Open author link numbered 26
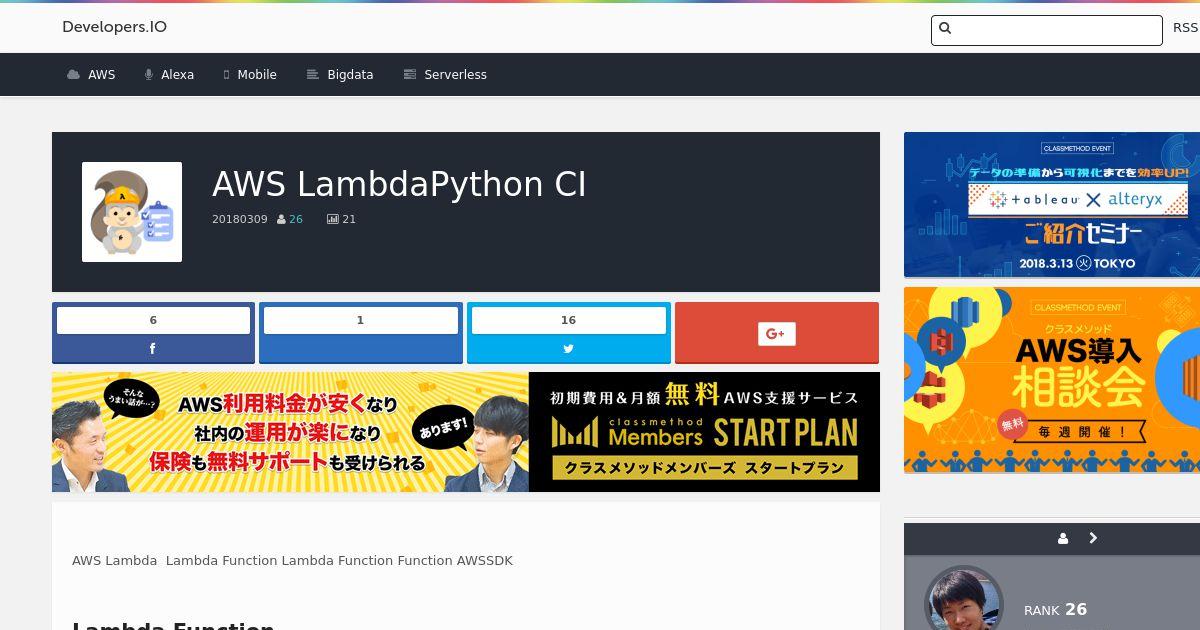1200x630 pixels. [x=296, y=219]
